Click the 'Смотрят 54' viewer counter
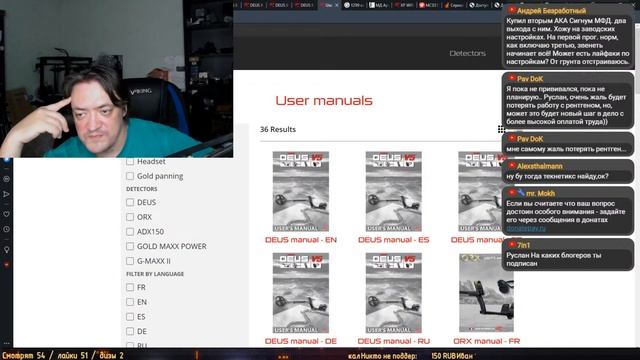640x360 pixels. 24,356
